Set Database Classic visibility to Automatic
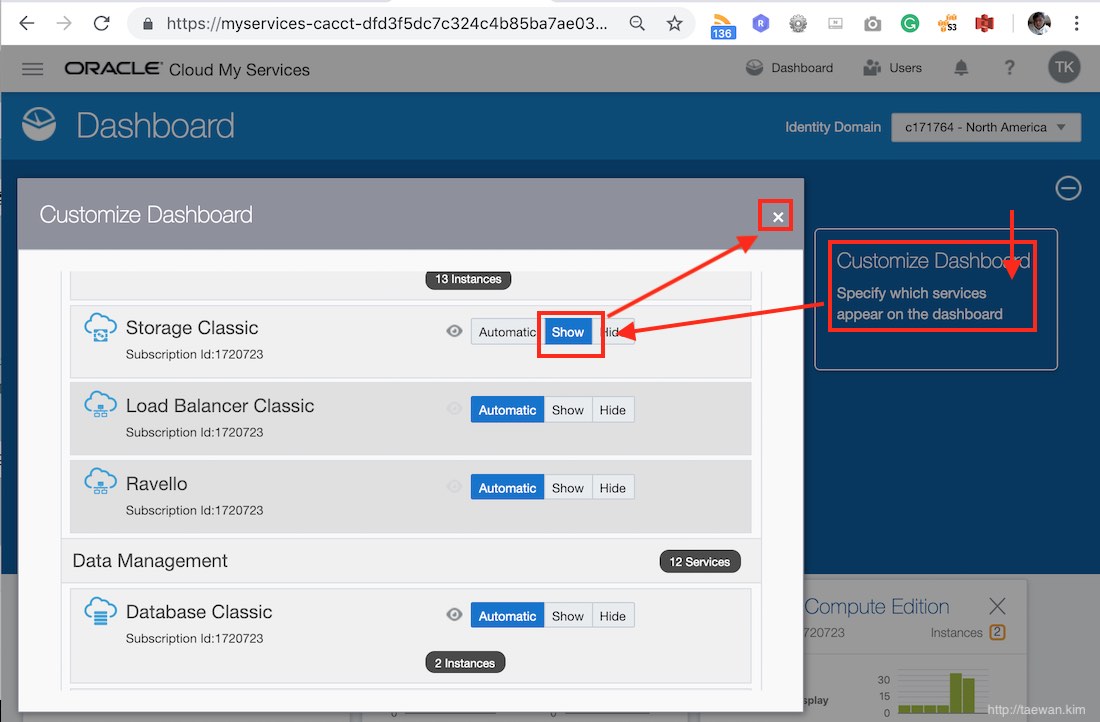Viewport: 1100px width, 722px height. [x=507, y=616]
